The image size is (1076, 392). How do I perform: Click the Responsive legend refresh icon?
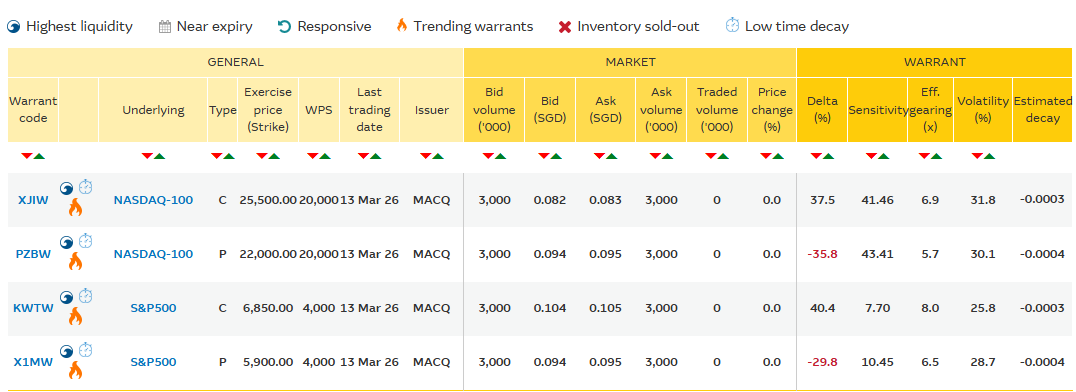(284, 27)
